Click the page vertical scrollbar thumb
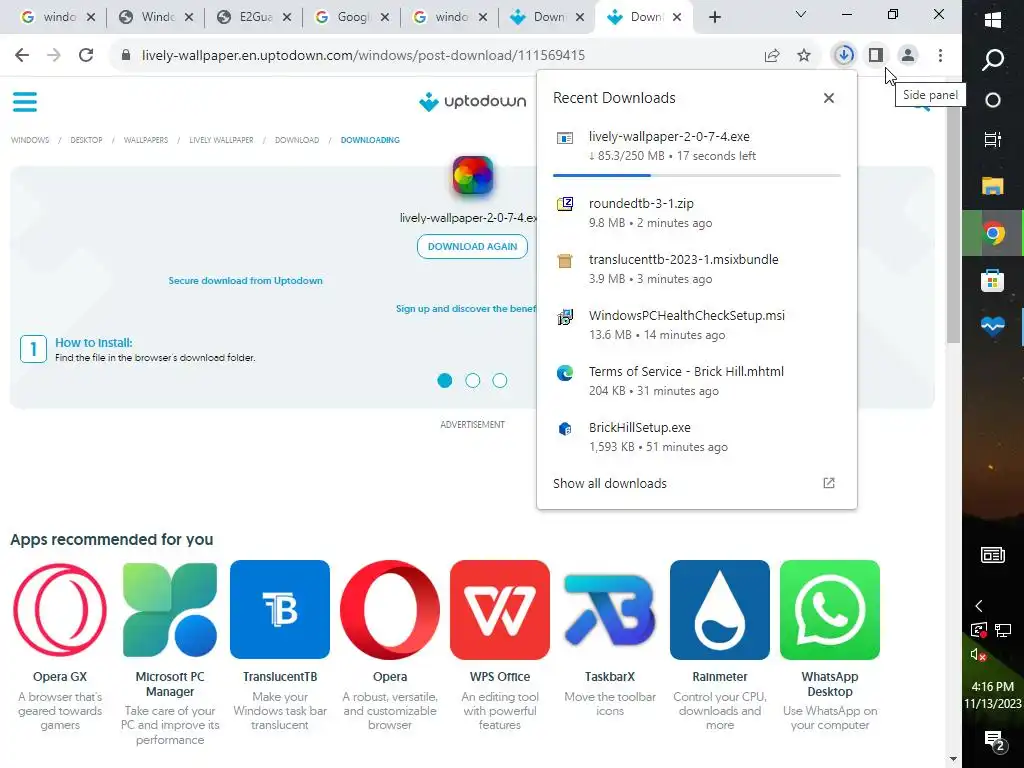The image size is (1024, 768). tap(953, 222)
